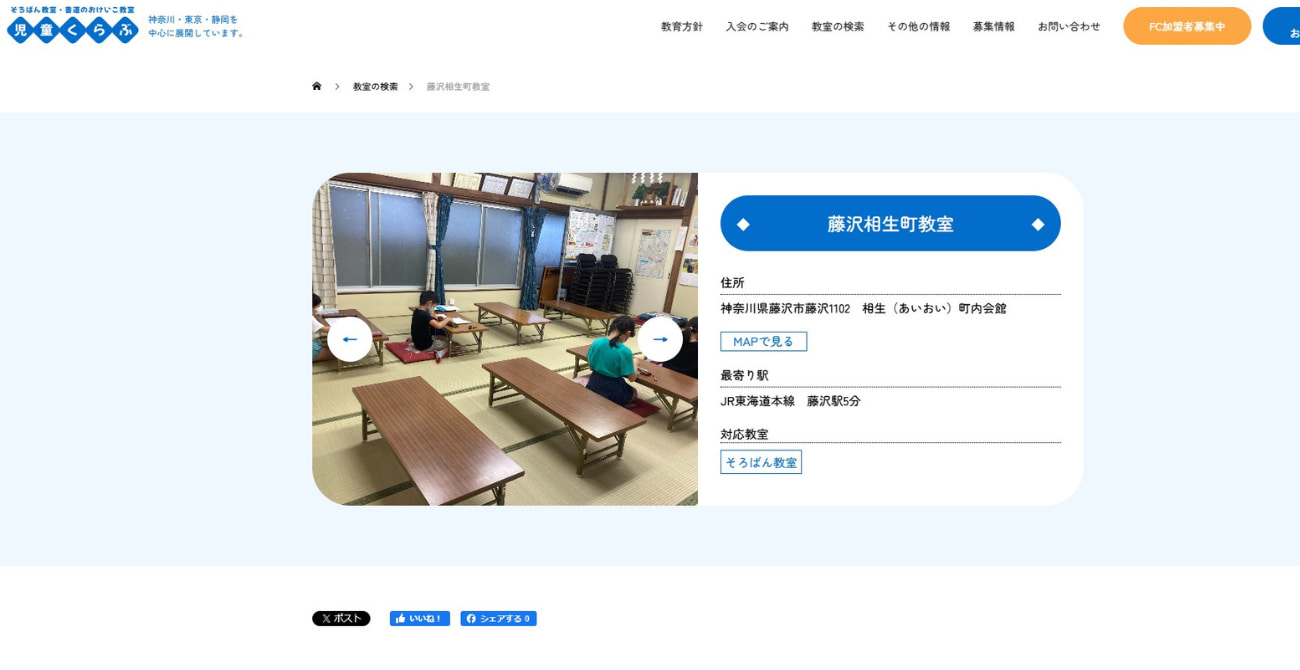Image resolution: width=1300 pixels, height=670 pixels.
Task: Open お問い合わせ in the navigation
Action: coord(1068,27)
